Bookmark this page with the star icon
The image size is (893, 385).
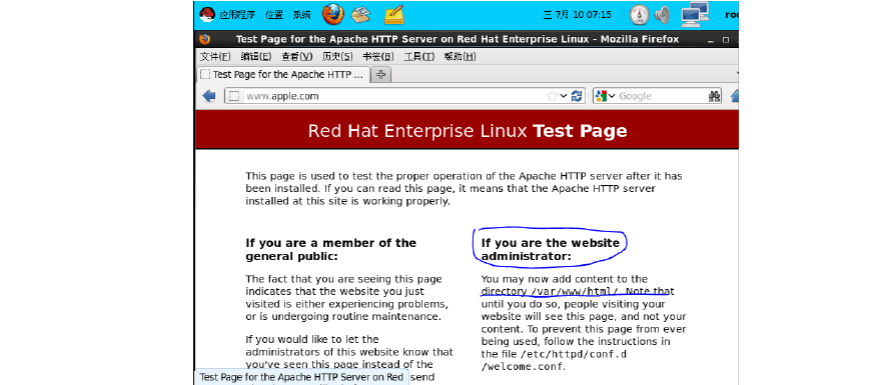click(552, 96)
